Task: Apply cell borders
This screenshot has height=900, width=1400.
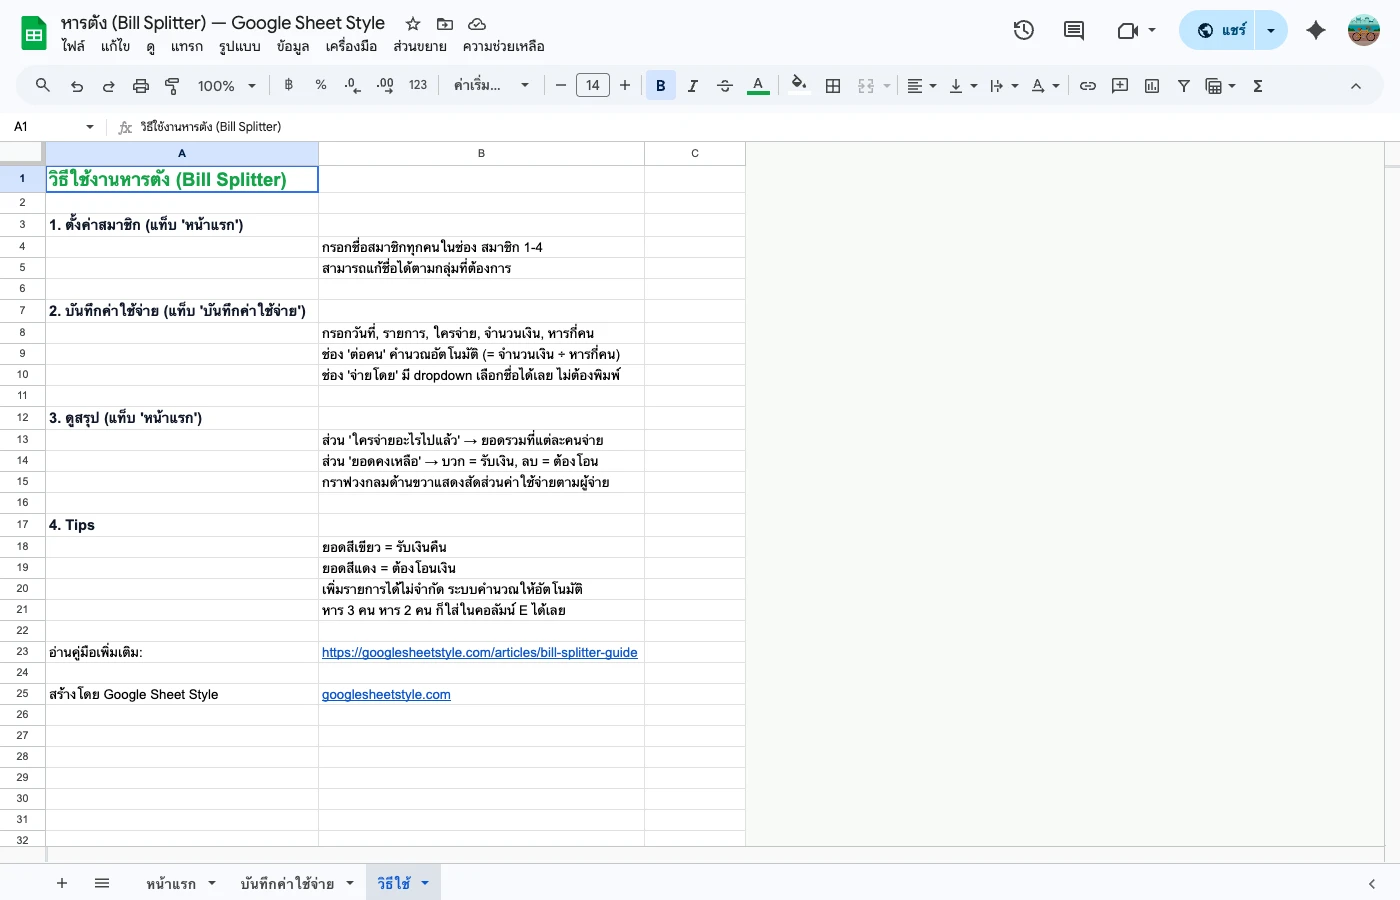Action: 833,85
